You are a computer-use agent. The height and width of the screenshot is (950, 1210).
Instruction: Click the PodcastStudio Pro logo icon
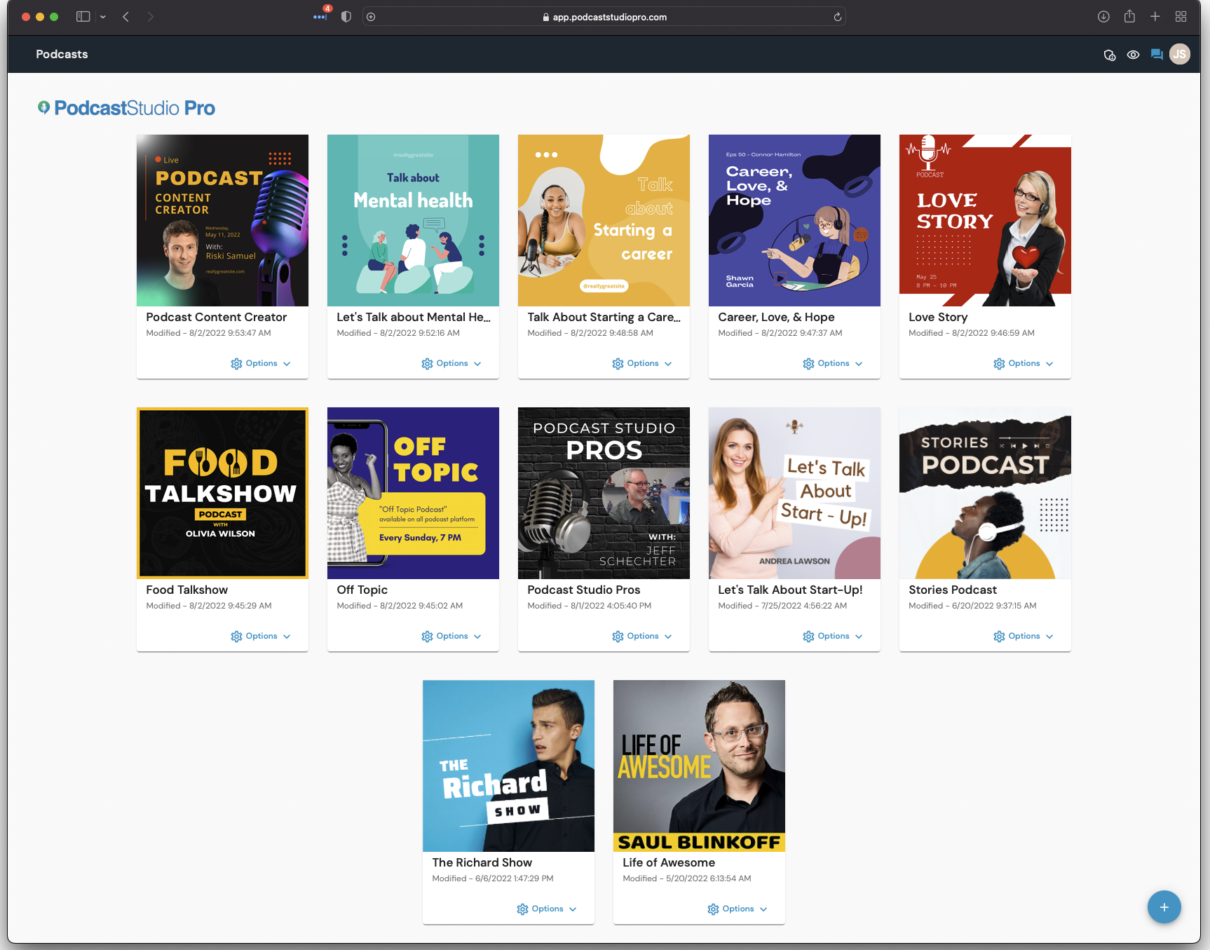44,107
